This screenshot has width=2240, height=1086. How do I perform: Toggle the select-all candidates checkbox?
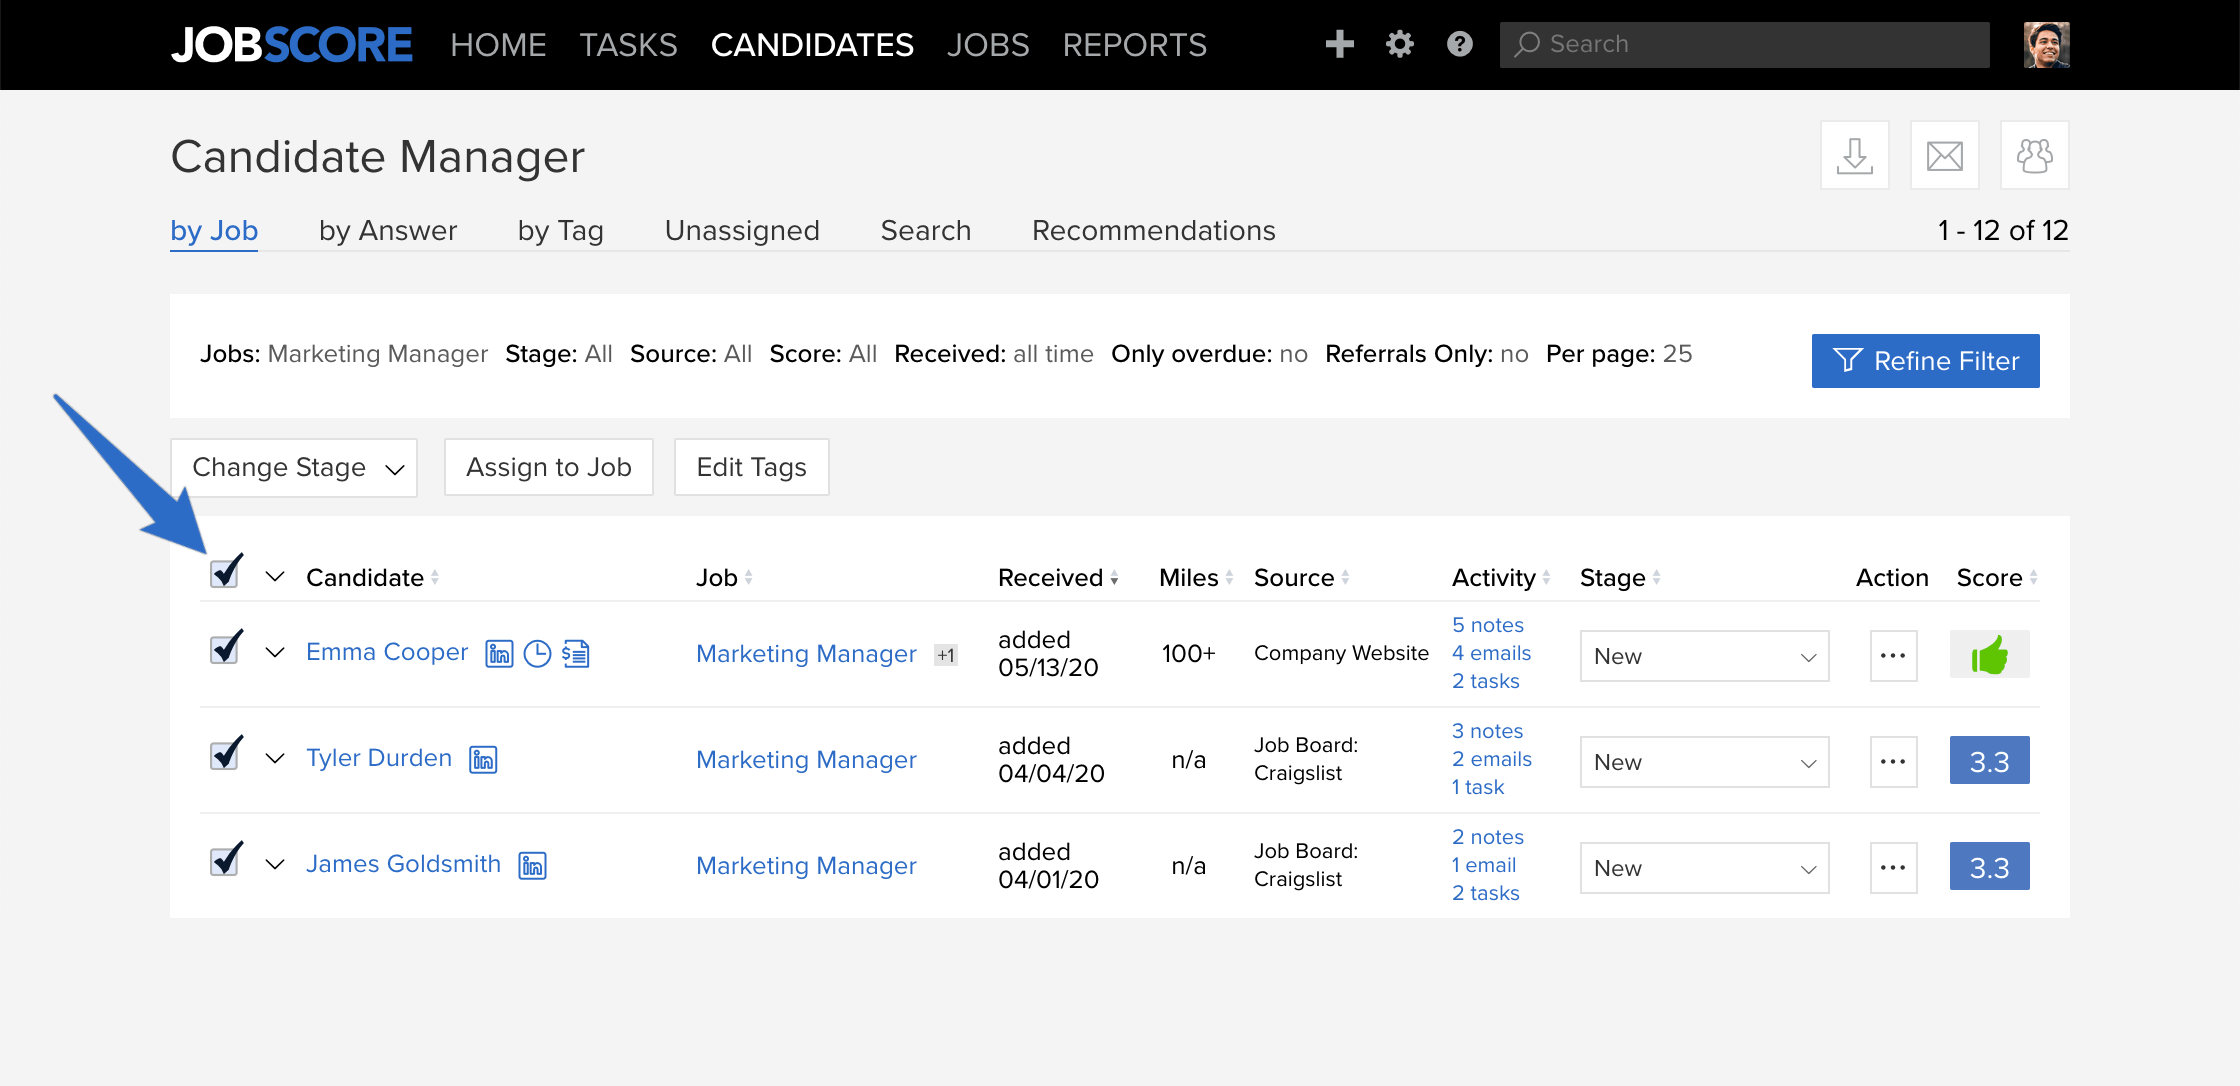click(x=226, y=572)
